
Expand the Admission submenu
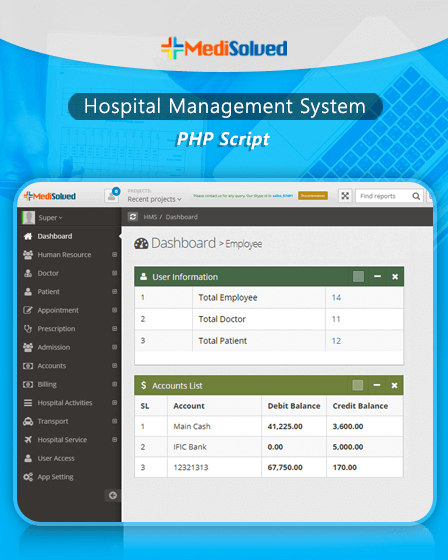pyautogui.click(x=114, y=347)
